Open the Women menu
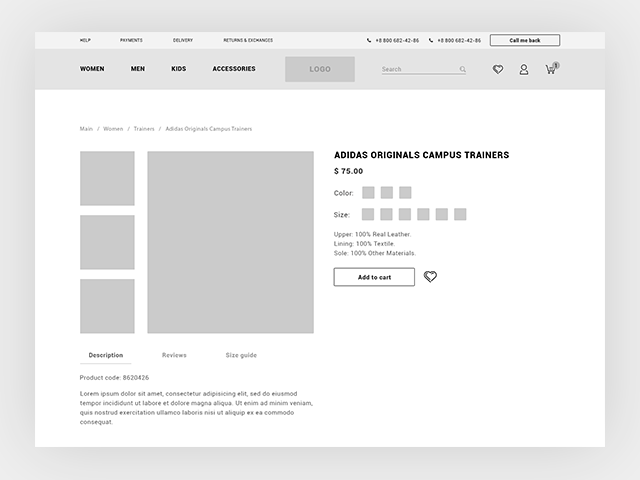The image size is (640, 480). pyautogui.click(x=92, y=69)
